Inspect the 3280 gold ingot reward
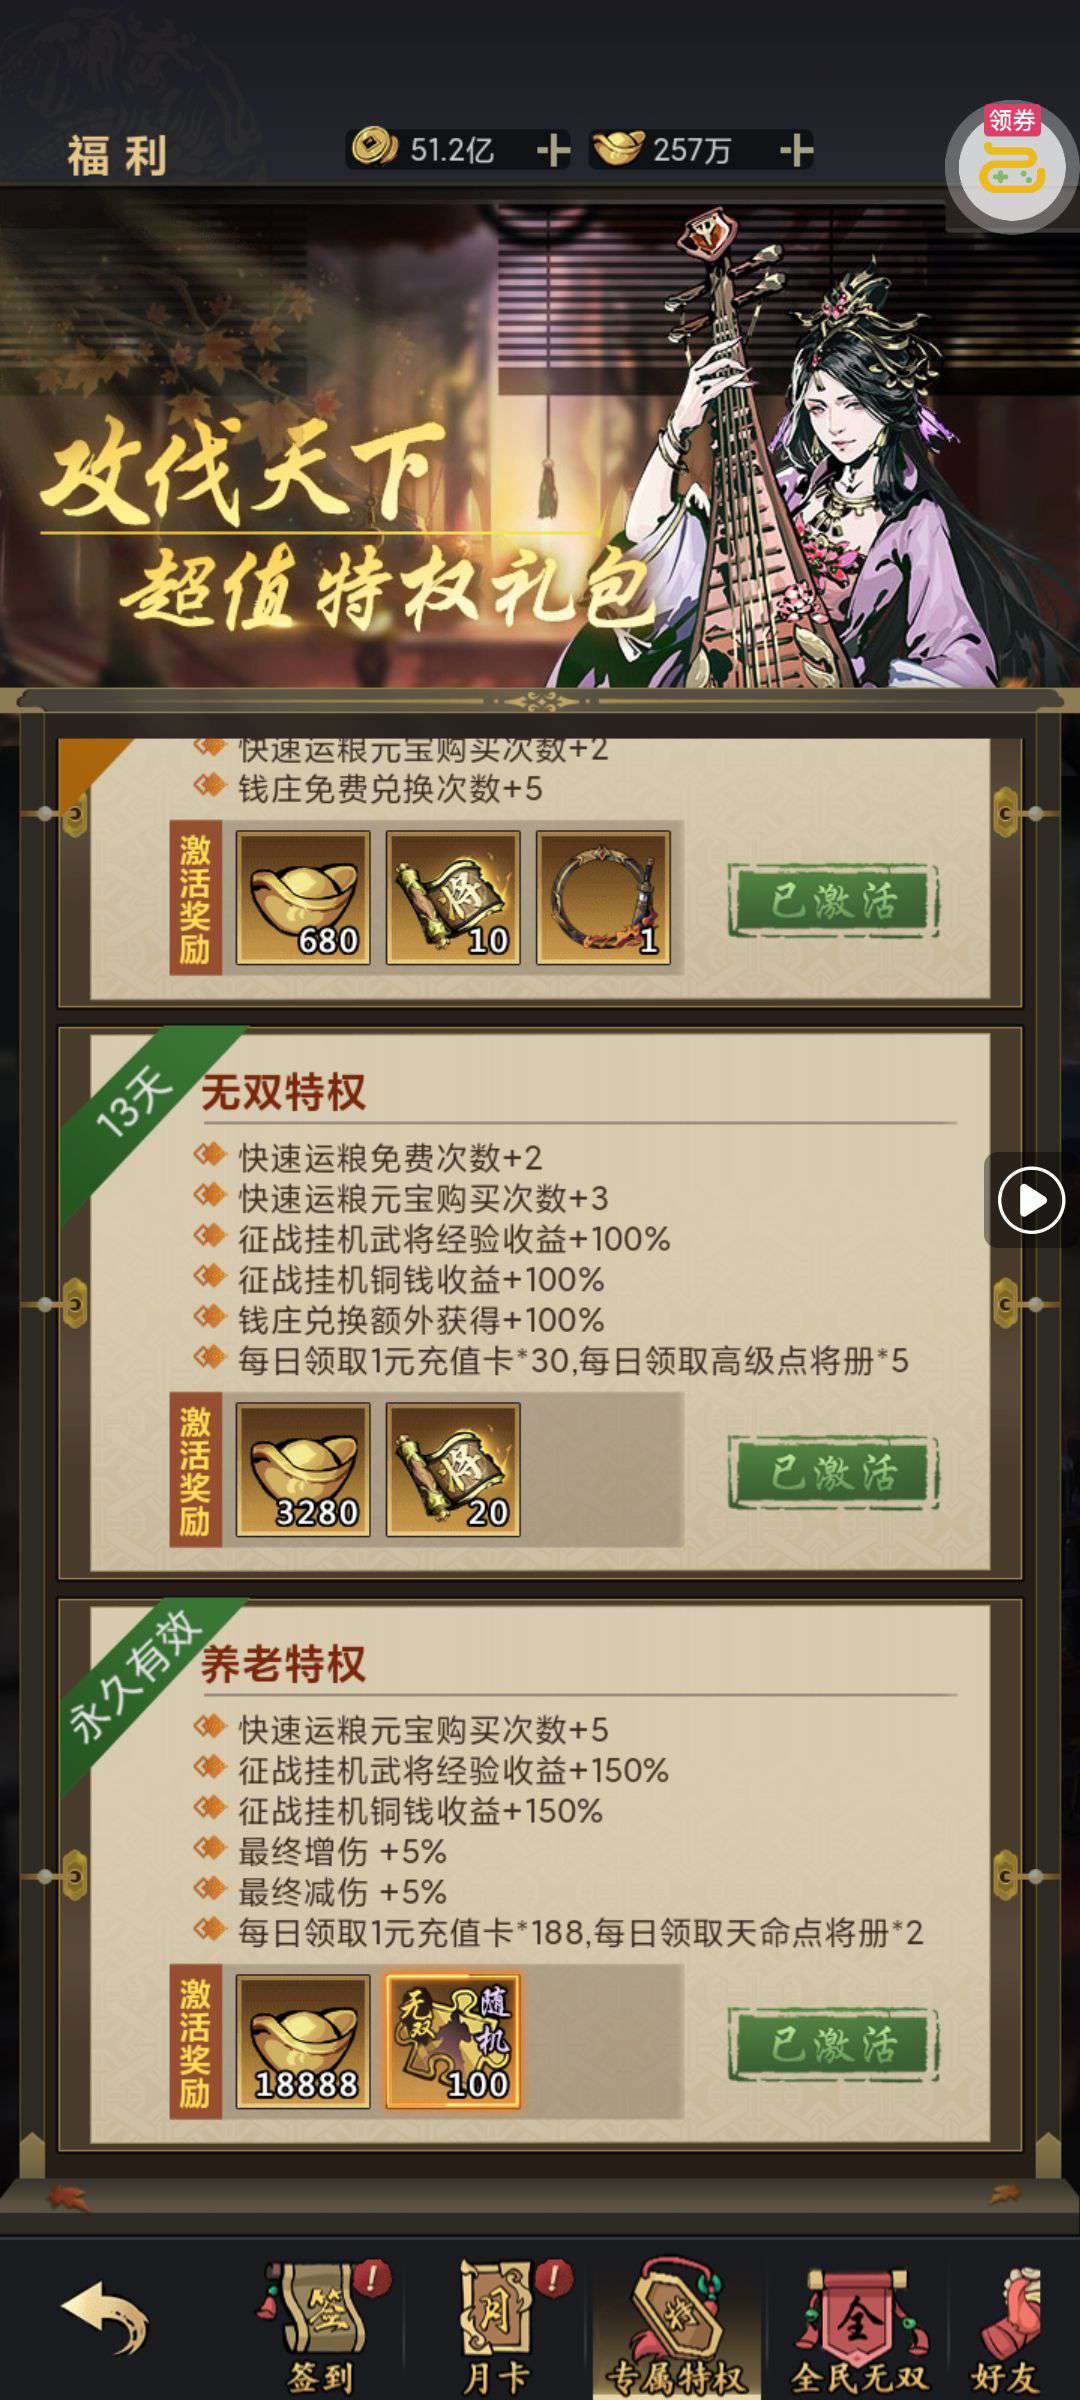This screenshot has height=2400, width=1080. pyautogui.click(x=303, y=1469)
